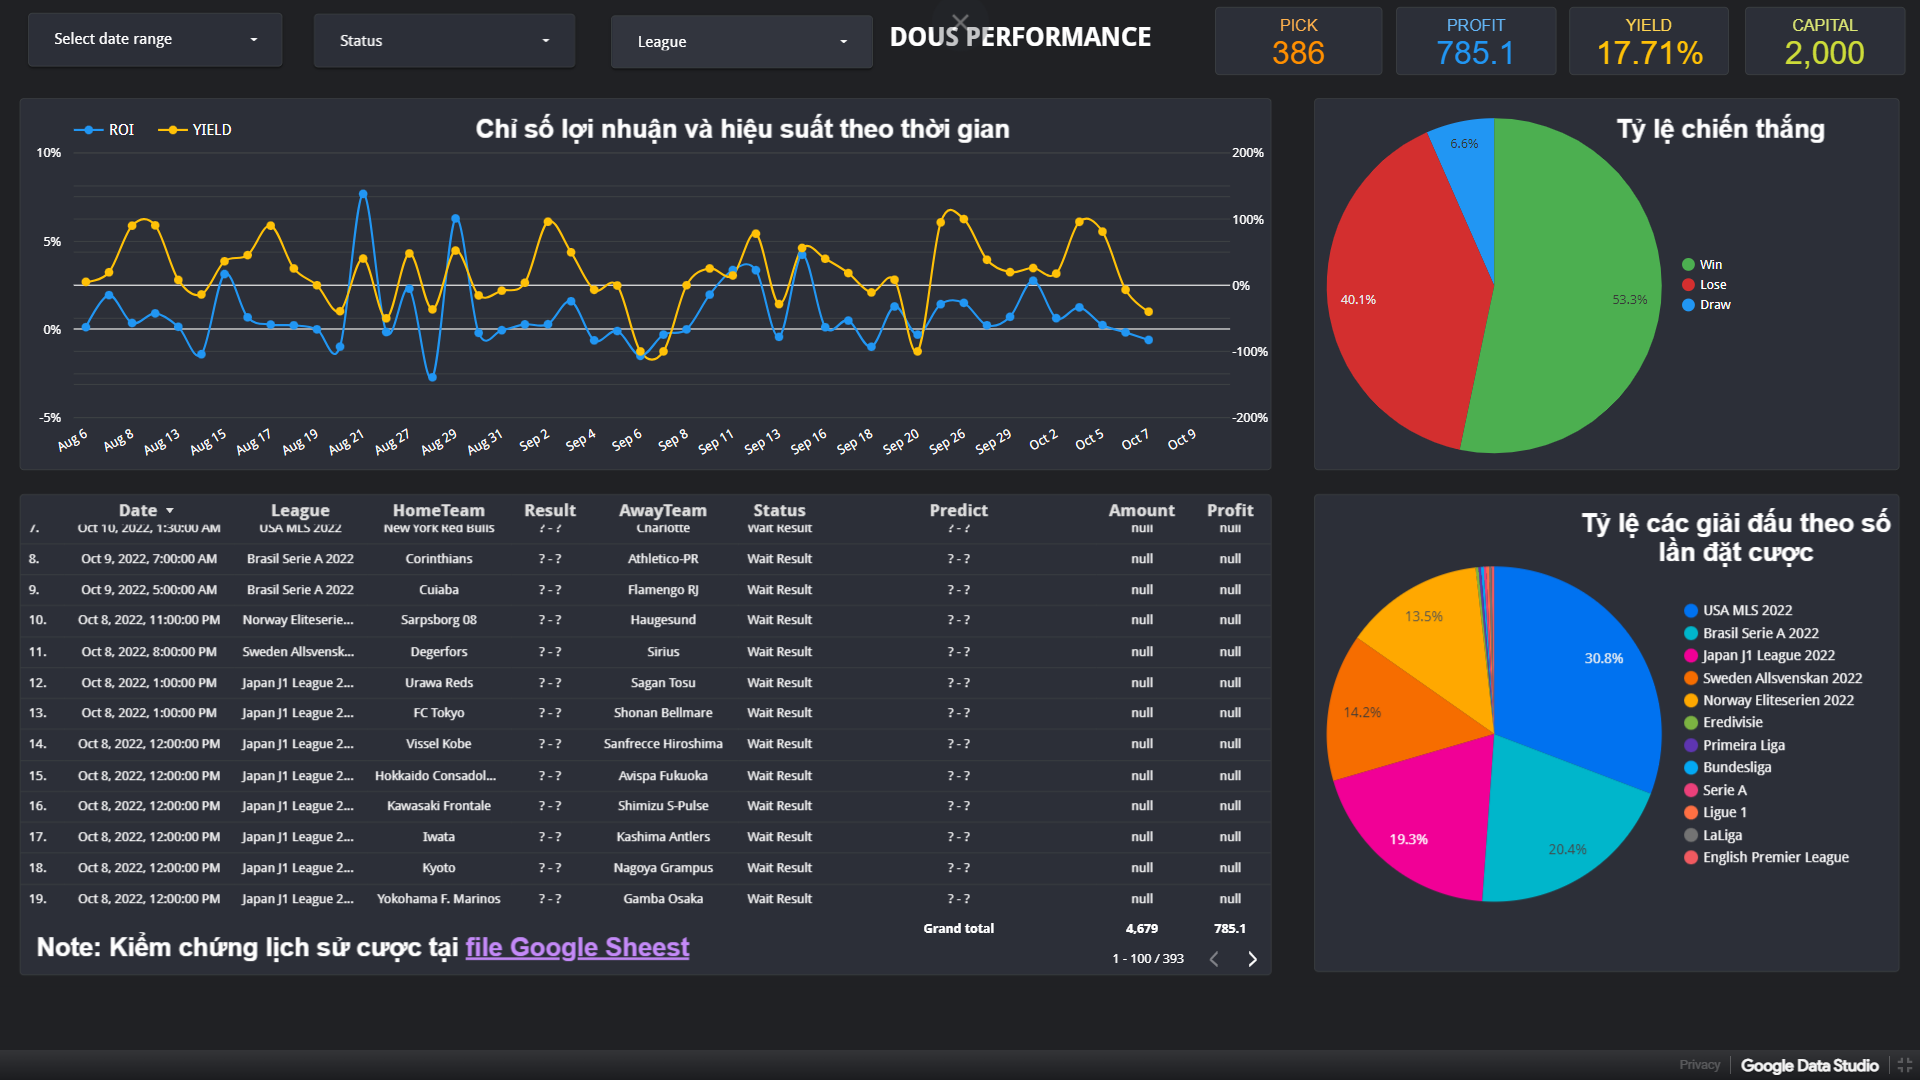
Task: Sort table by League column header
Action: (300, 510)
